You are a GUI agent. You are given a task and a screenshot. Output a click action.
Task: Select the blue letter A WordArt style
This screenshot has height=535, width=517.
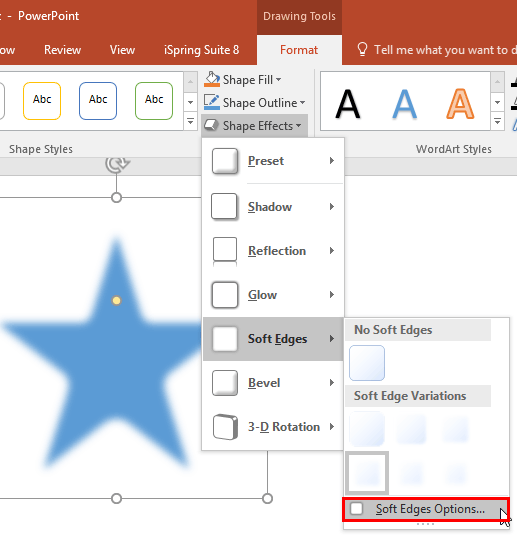404,103
